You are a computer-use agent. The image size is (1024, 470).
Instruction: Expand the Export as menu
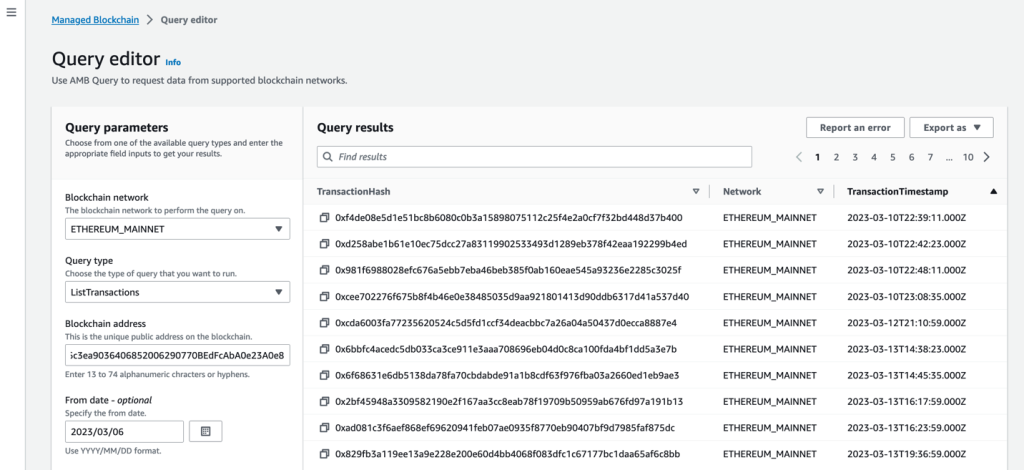pos(952,128)
